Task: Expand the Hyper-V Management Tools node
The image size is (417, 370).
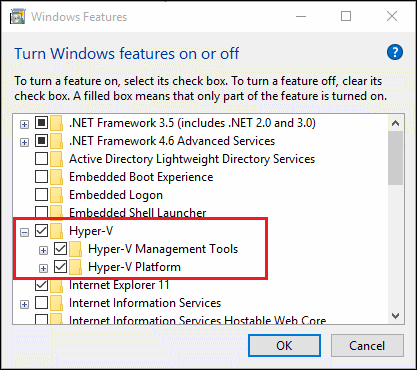Action: click(43, 251)
